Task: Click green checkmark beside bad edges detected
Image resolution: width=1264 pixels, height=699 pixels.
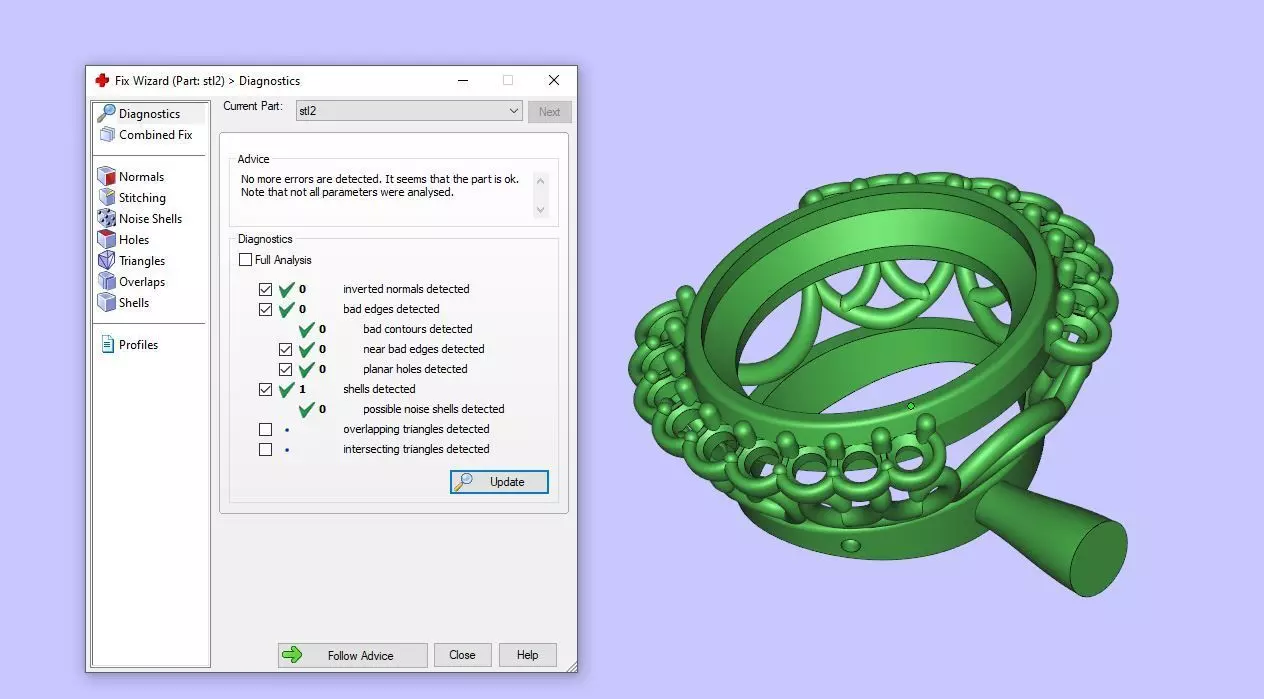Action: coord(287,309)
